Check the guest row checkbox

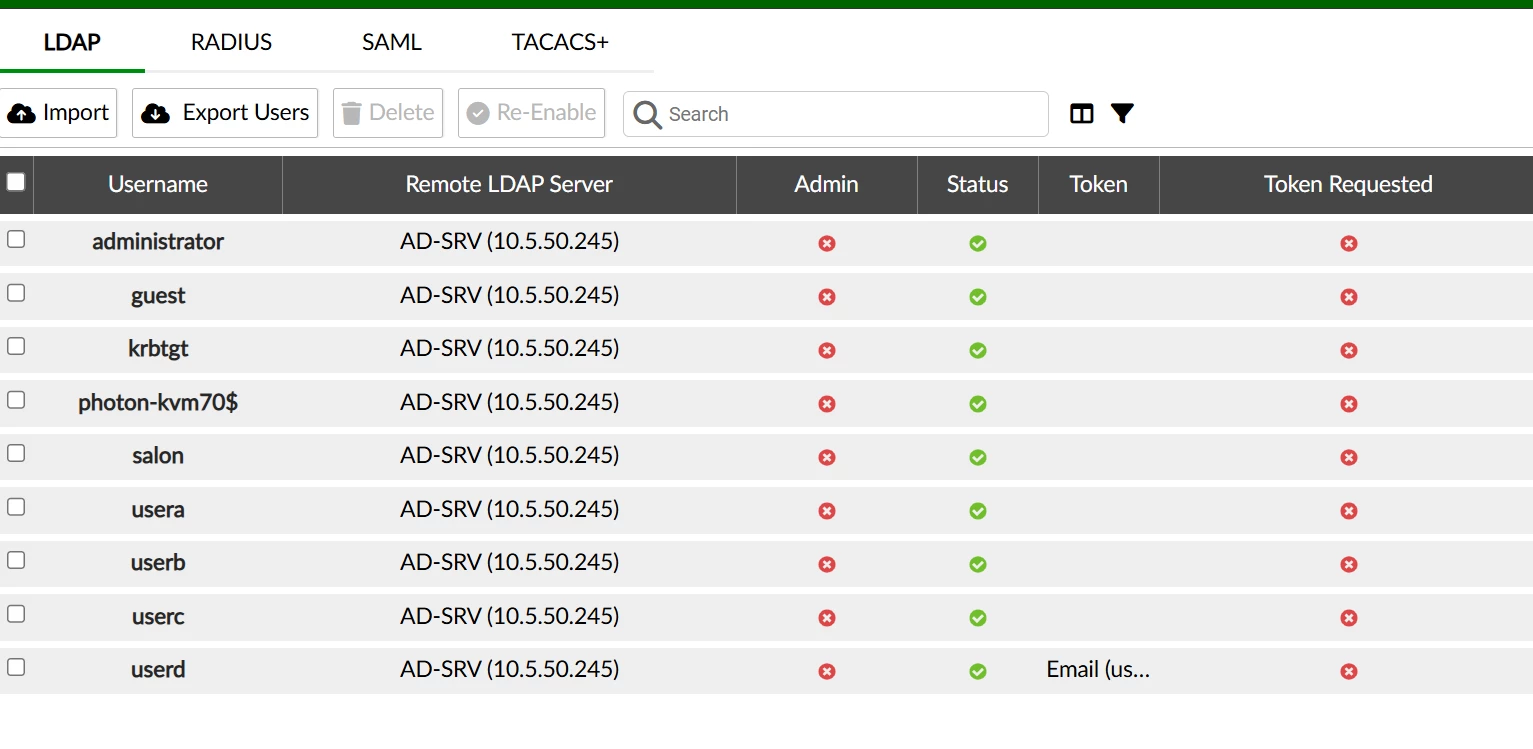[16, 293]
